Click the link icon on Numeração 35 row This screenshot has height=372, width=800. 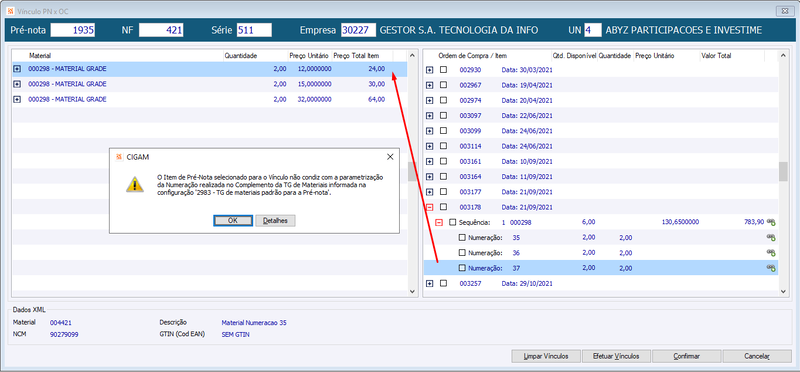(771, 237)
